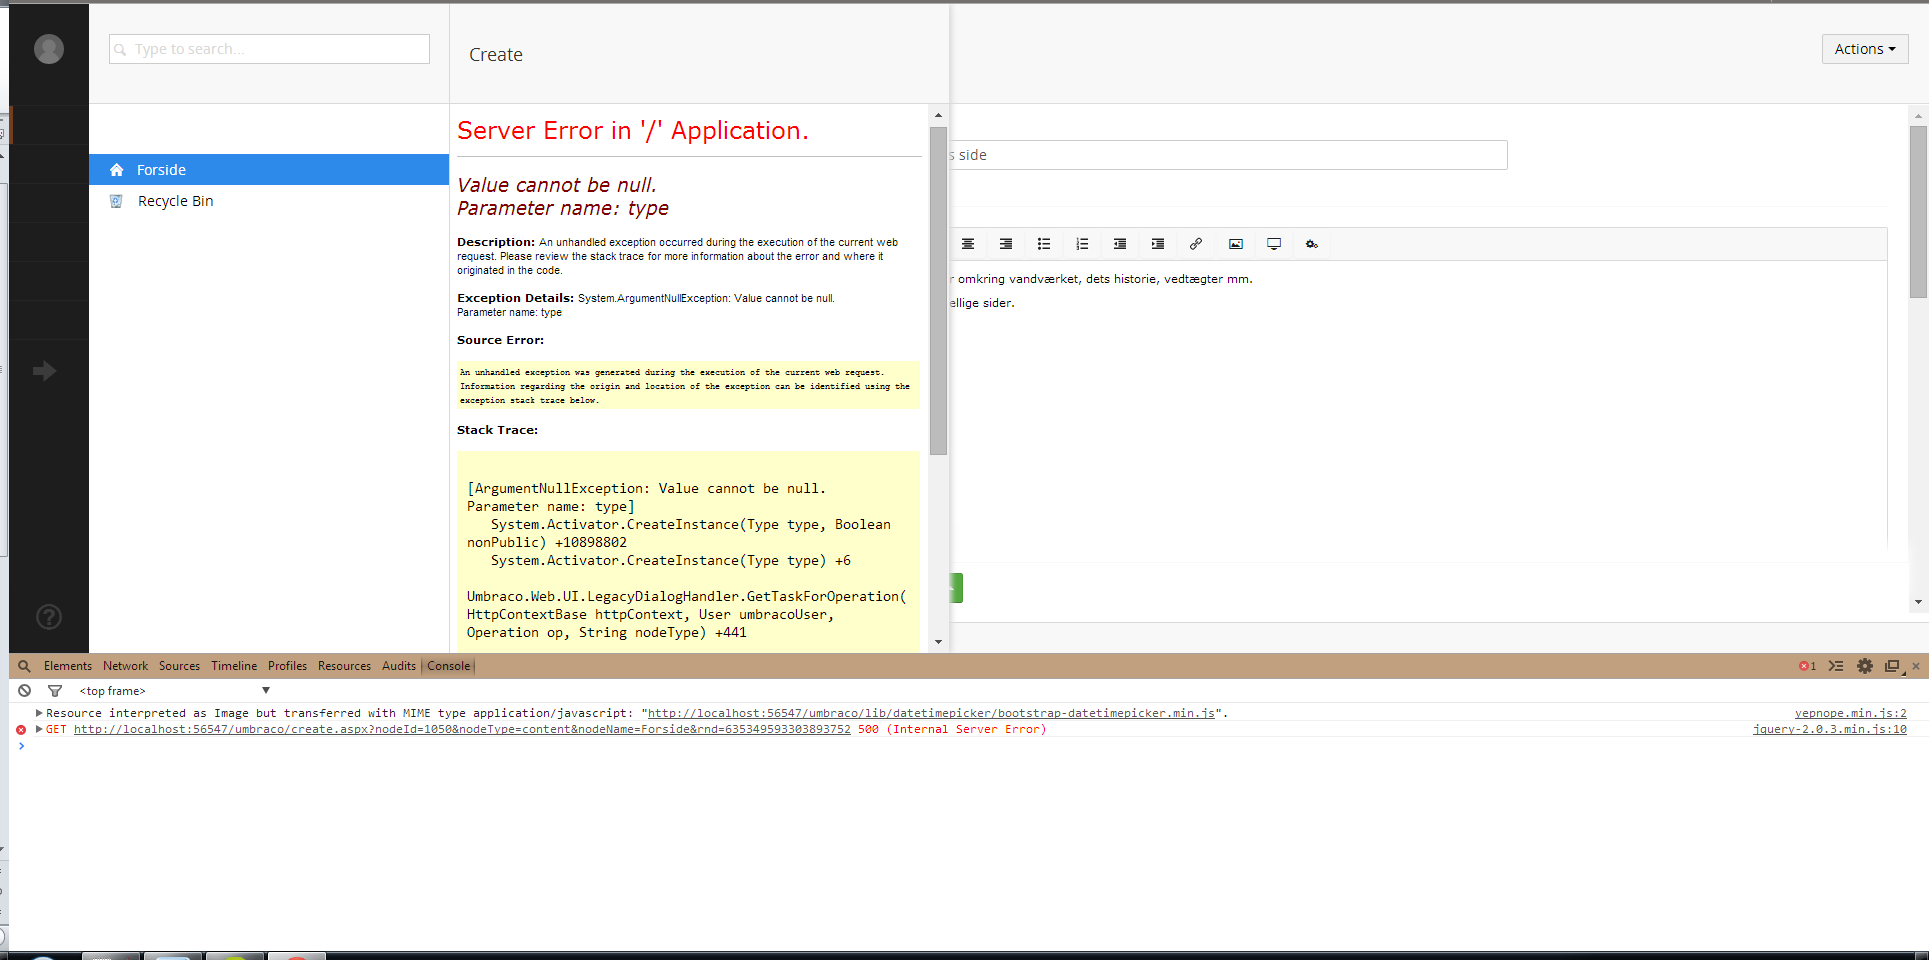
Task: Expand the GET 500 error entry
Action: click(39, 729)
